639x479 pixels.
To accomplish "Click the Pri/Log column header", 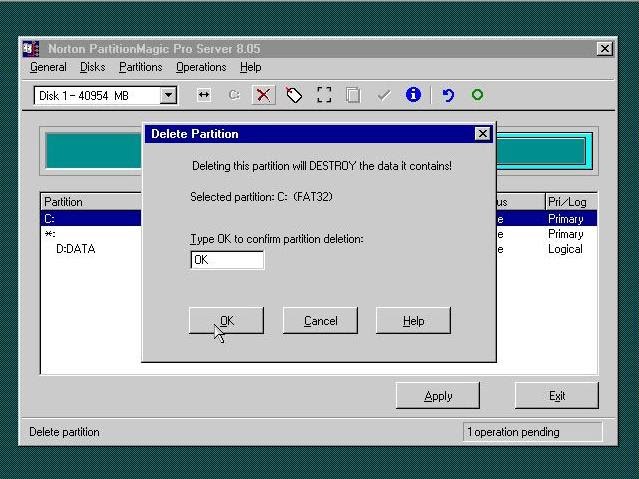I will pyautogui.click(x=571, y=202).
